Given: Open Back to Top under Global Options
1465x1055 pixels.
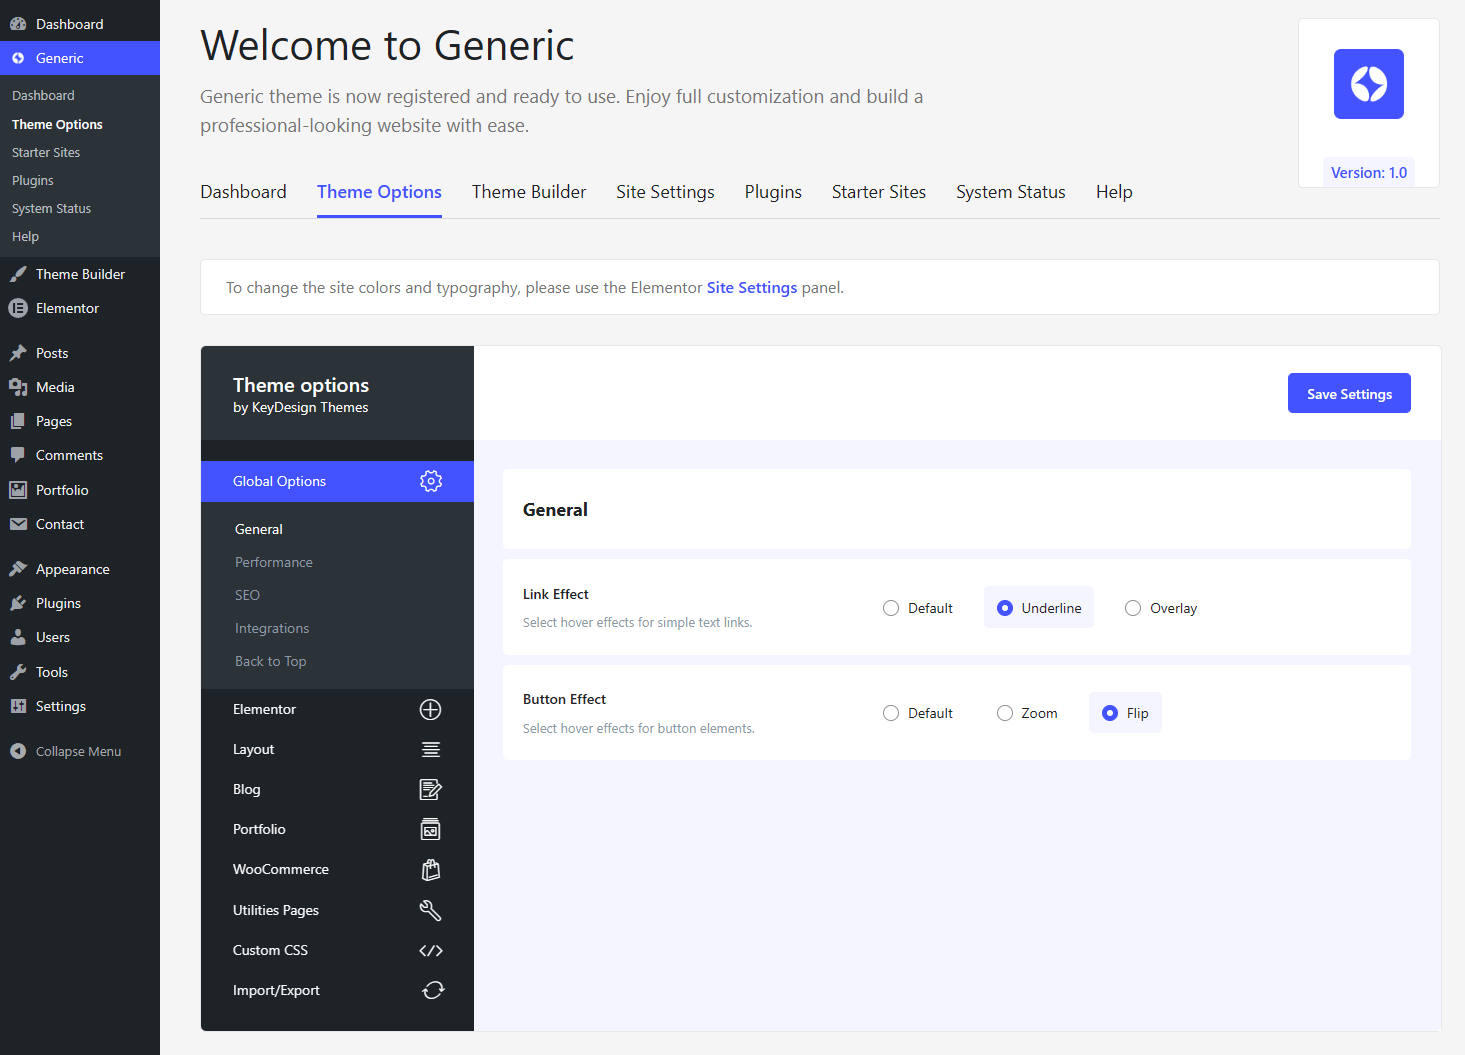Looking at the screenshot, I should point(271,661).
